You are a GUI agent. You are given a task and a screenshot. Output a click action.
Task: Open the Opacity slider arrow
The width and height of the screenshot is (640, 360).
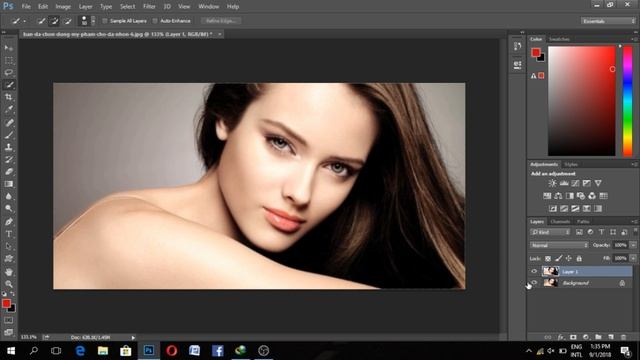tap(633, 245)
